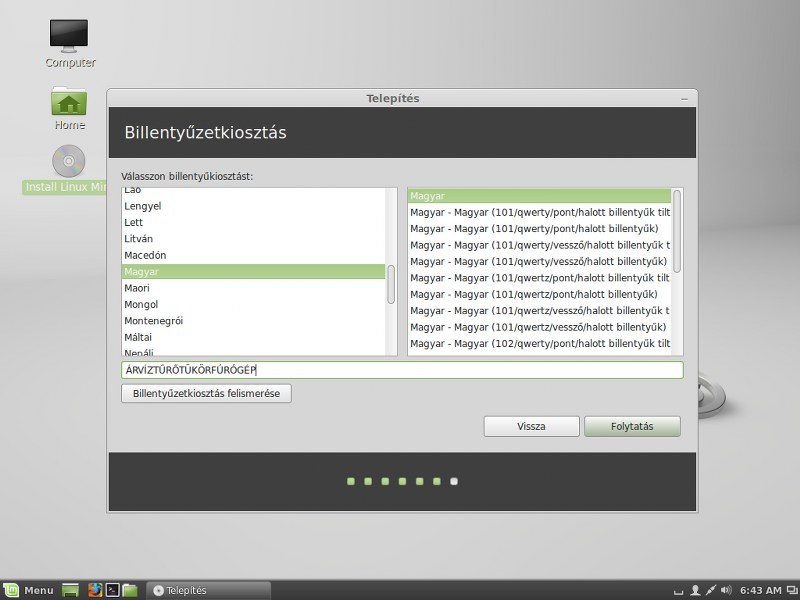The height and width of the screenshot is (600, 800).
Task: Launch the Terminal from the panel
Action: coord(112,590)
